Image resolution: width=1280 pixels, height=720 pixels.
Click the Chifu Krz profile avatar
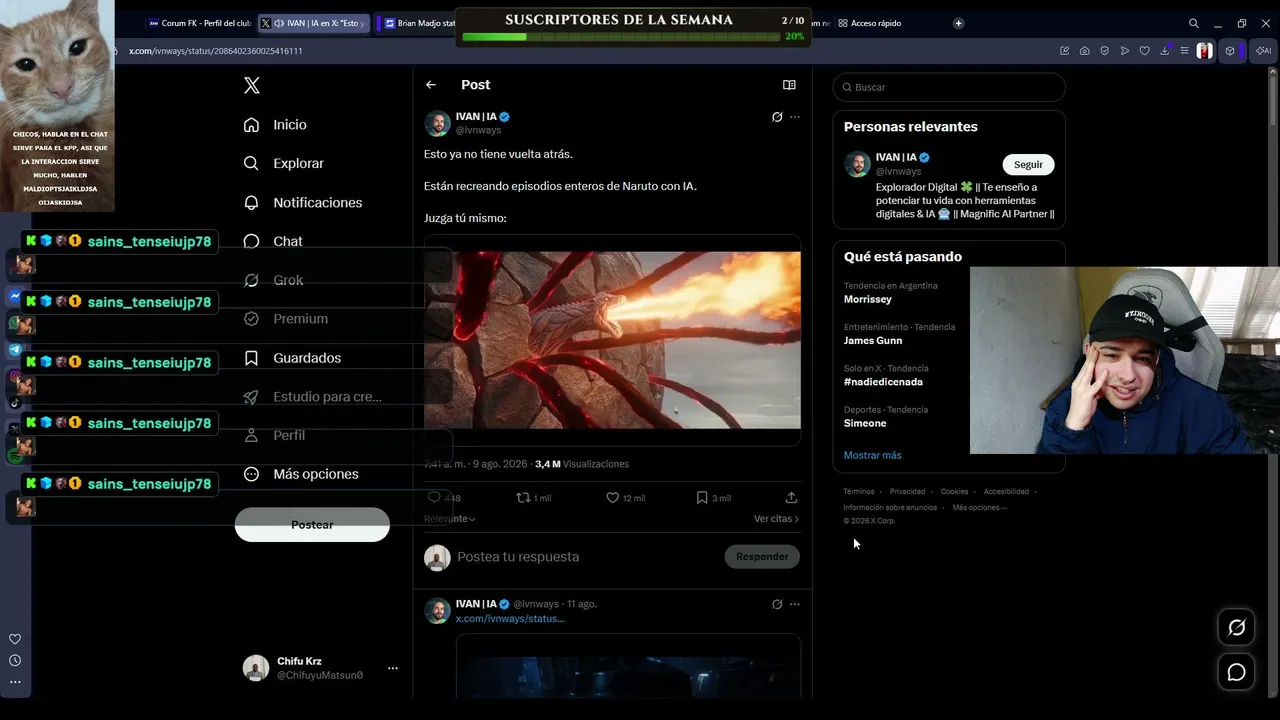[x=256, y=668]
